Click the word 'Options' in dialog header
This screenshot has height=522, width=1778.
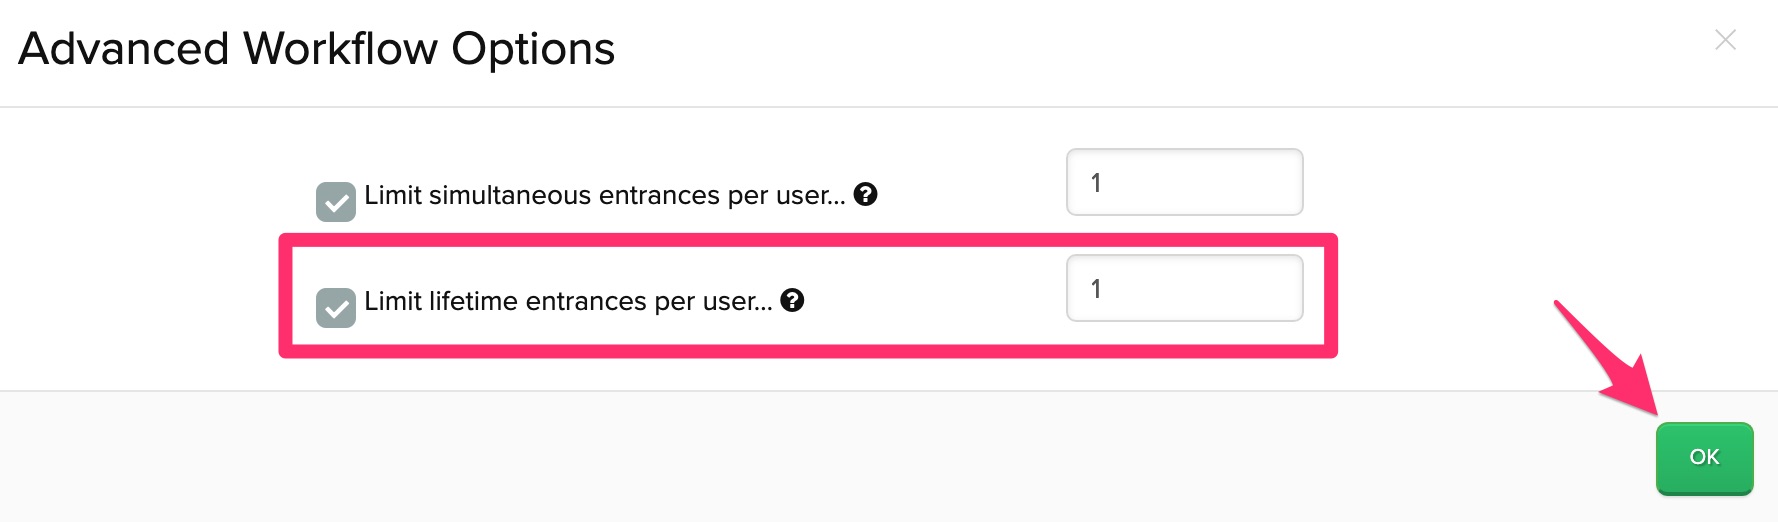[533, 49]
